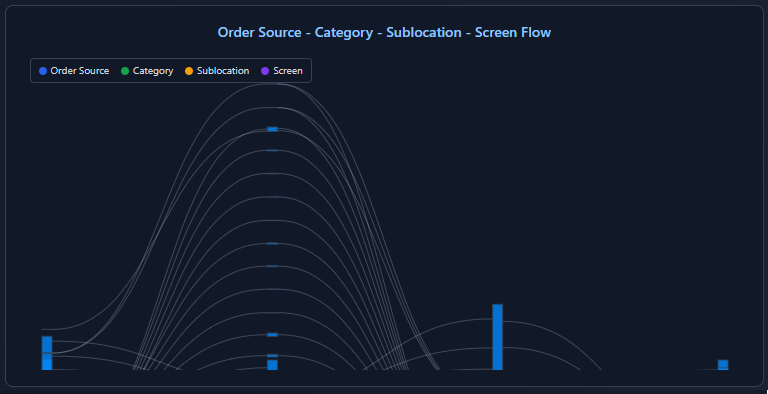The height and width of the screenshot is (394, 768).
Task: Click the purple Screen legend dot
Action: pos(265,71)
